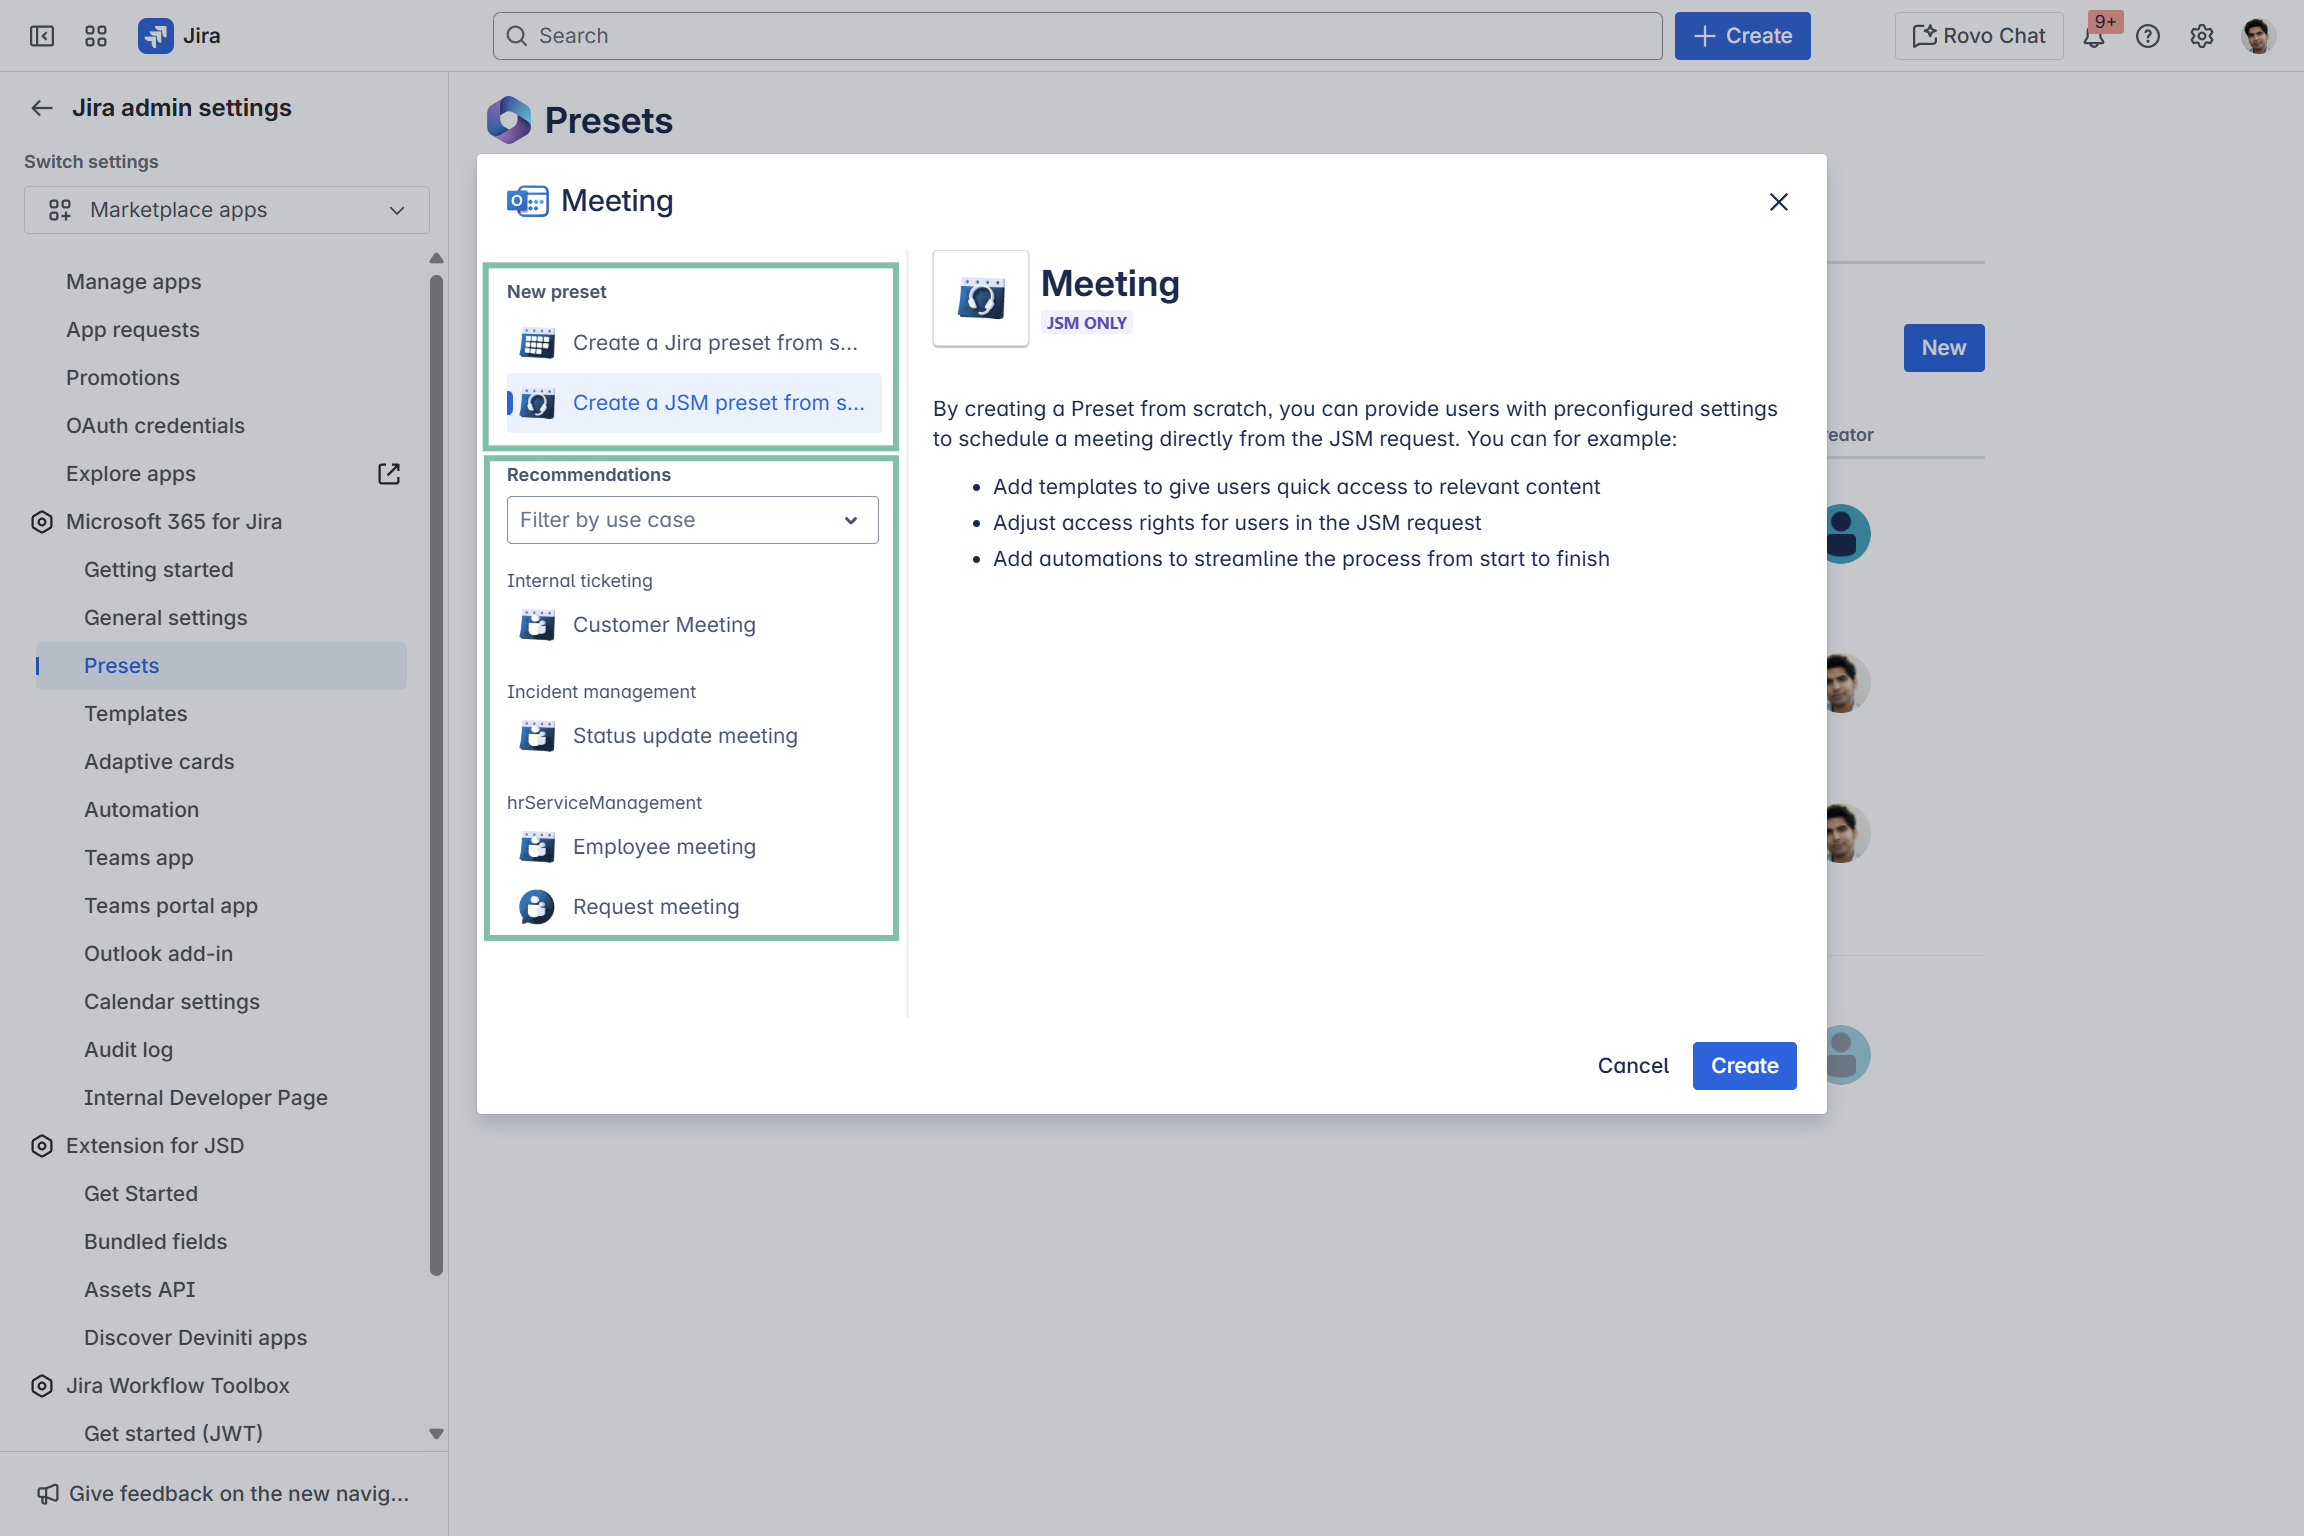Click the sidebar scroll-down arrow
This screenshot has height=1536, width=2304.
[x=436, y=1433]
